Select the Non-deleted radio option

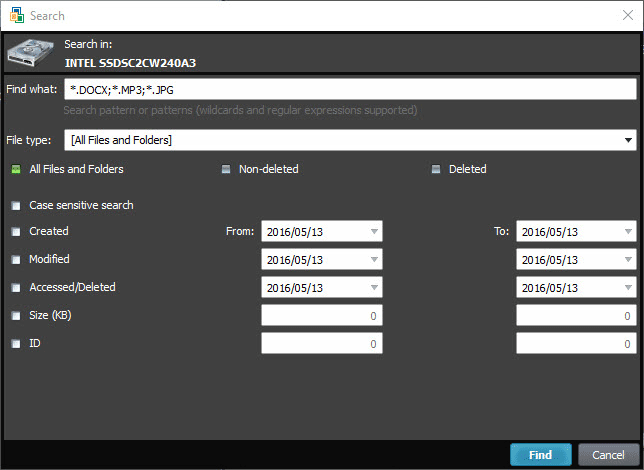226,169
